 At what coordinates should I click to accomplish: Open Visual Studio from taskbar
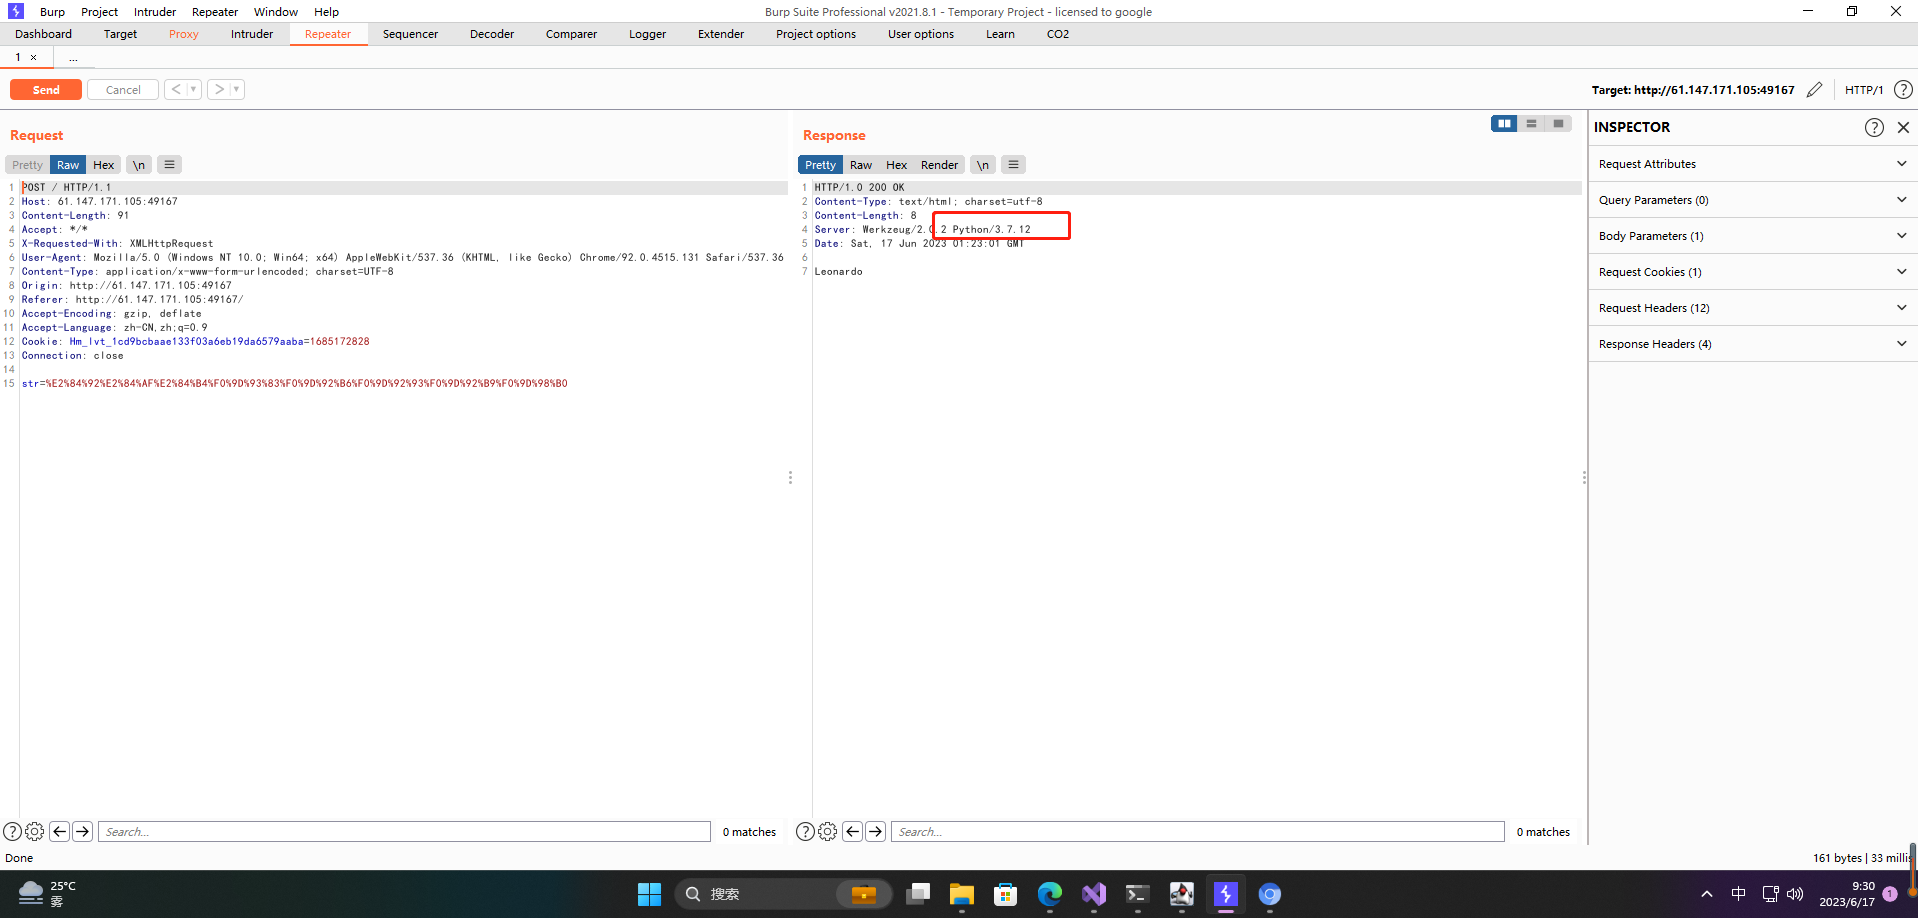pos(1094,894)
